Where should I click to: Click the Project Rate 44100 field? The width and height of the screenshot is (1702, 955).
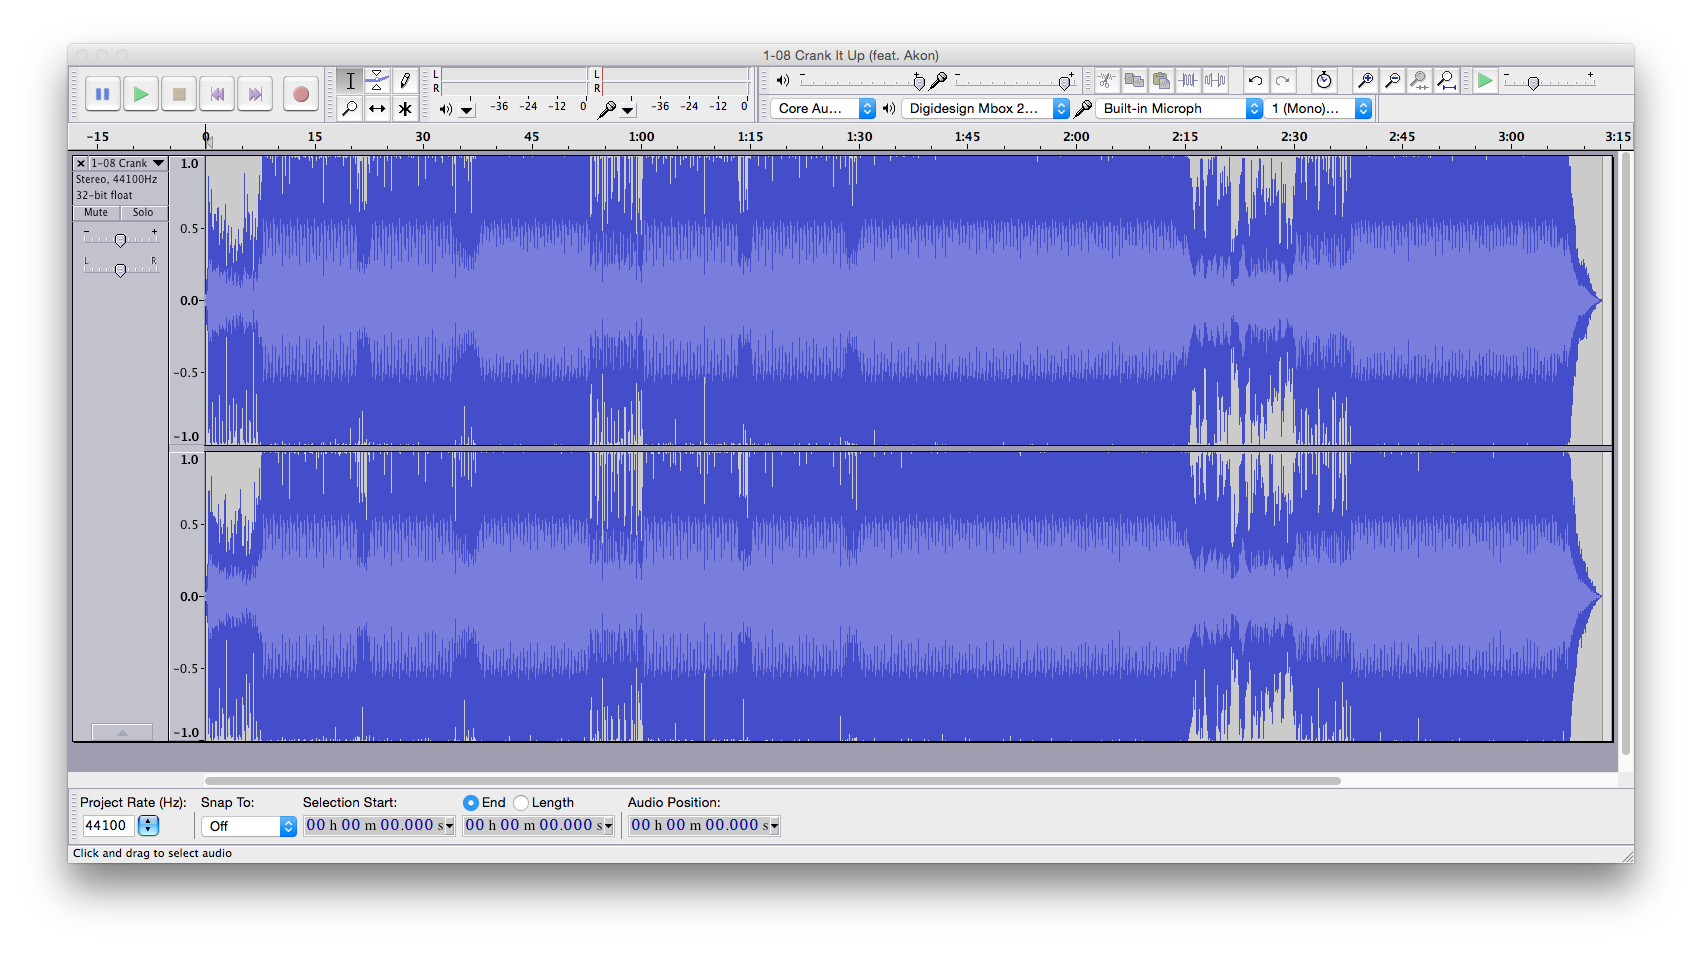click(106, 825)
